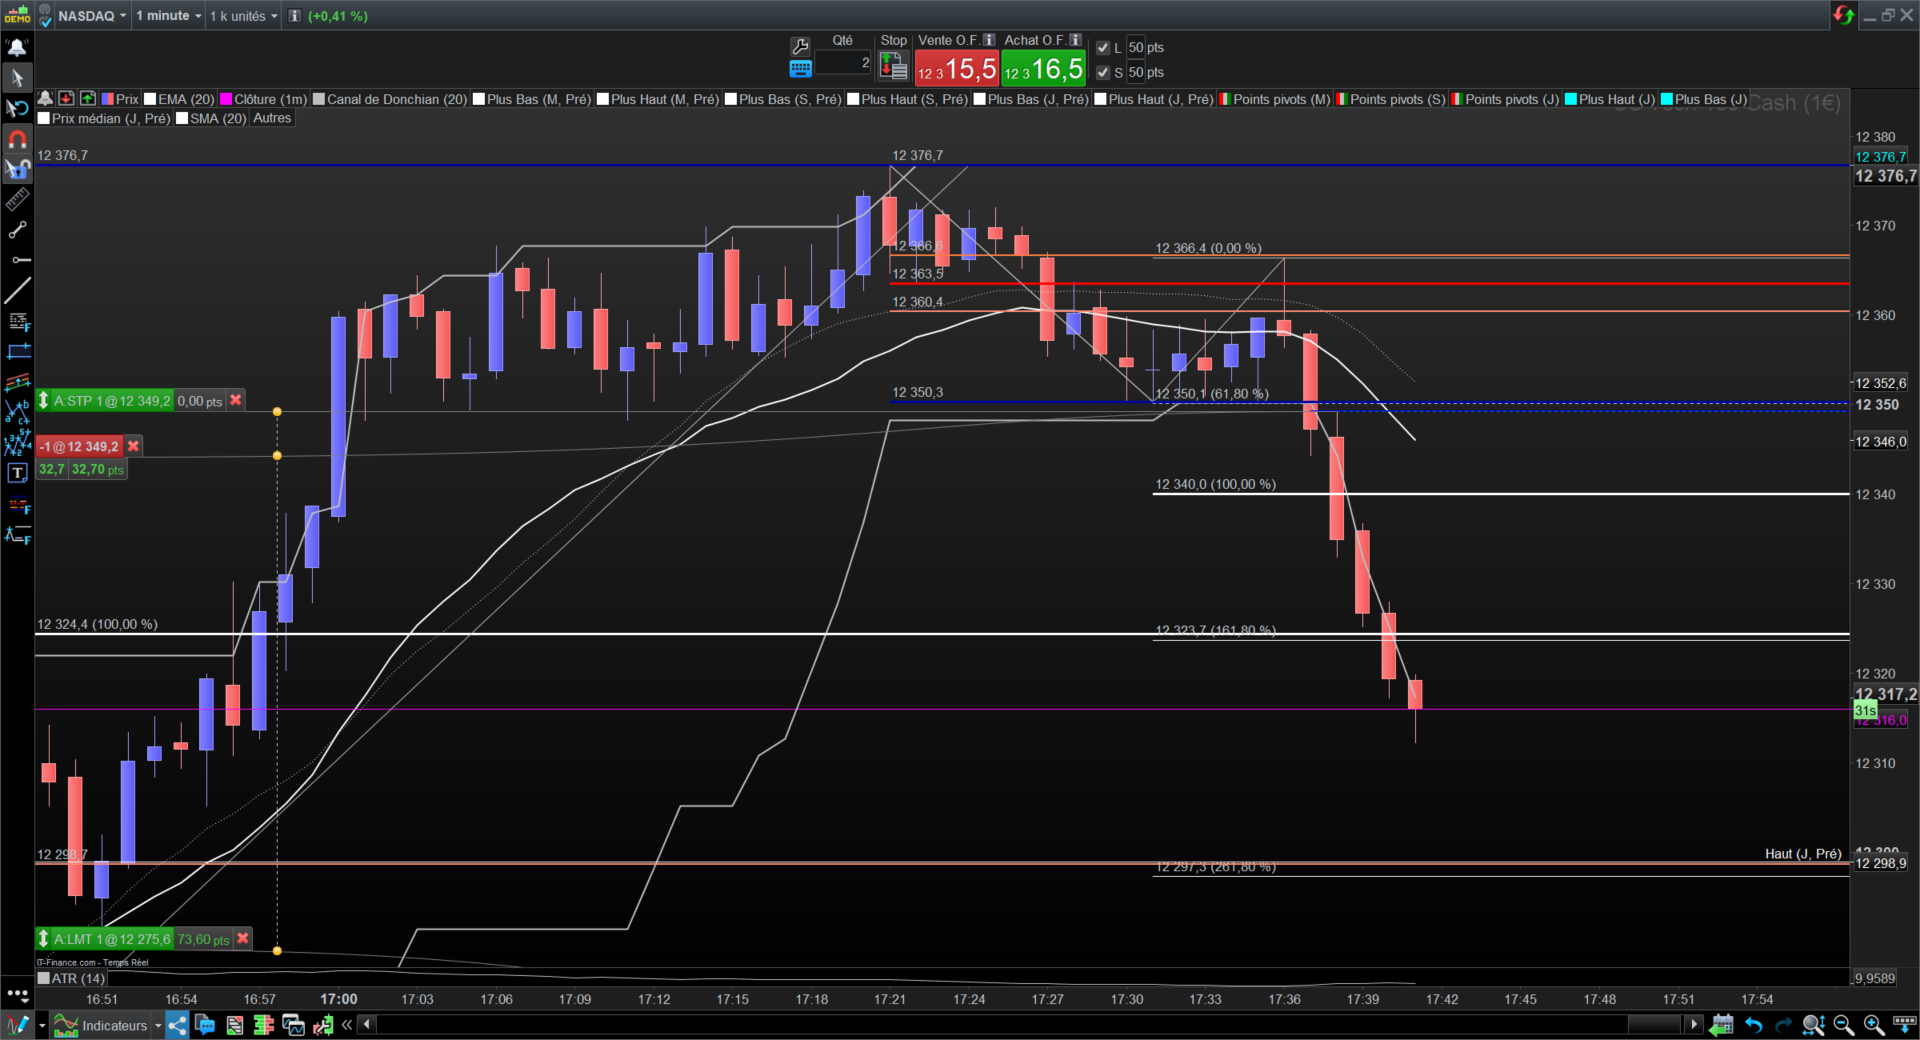Select the magnet snap tool
The width and height of the screenshot is (1920, 1040).
(17, 139)
